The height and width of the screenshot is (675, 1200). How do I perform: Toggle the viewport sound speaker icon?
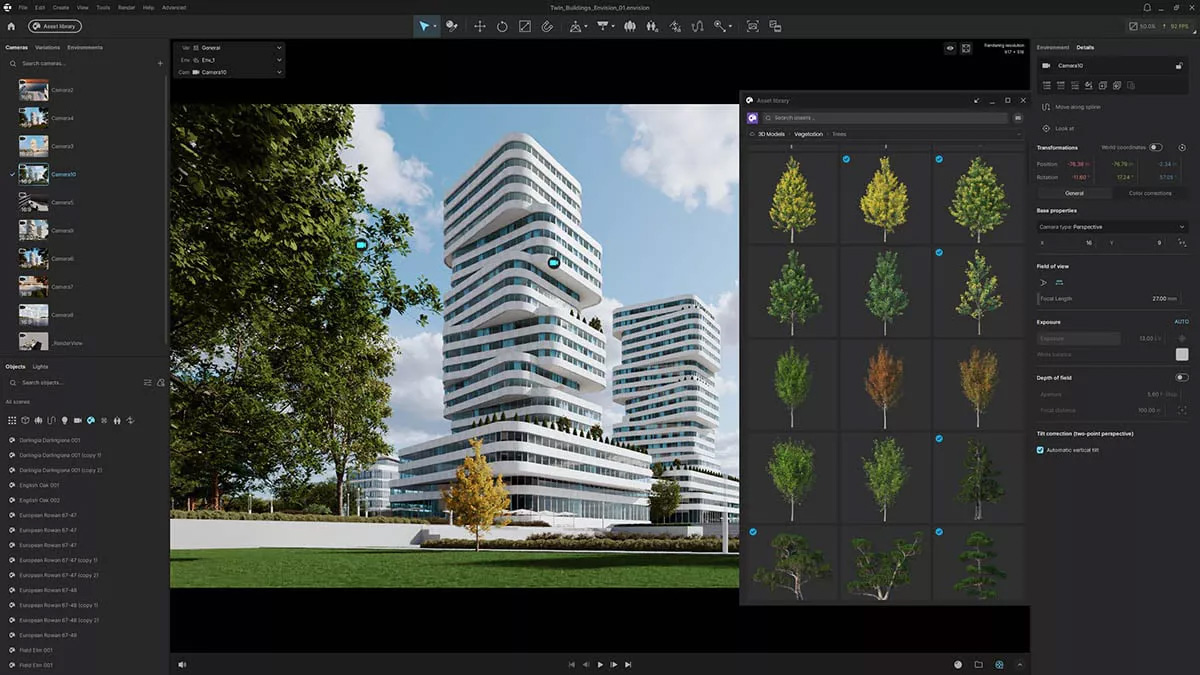(182, 664)
